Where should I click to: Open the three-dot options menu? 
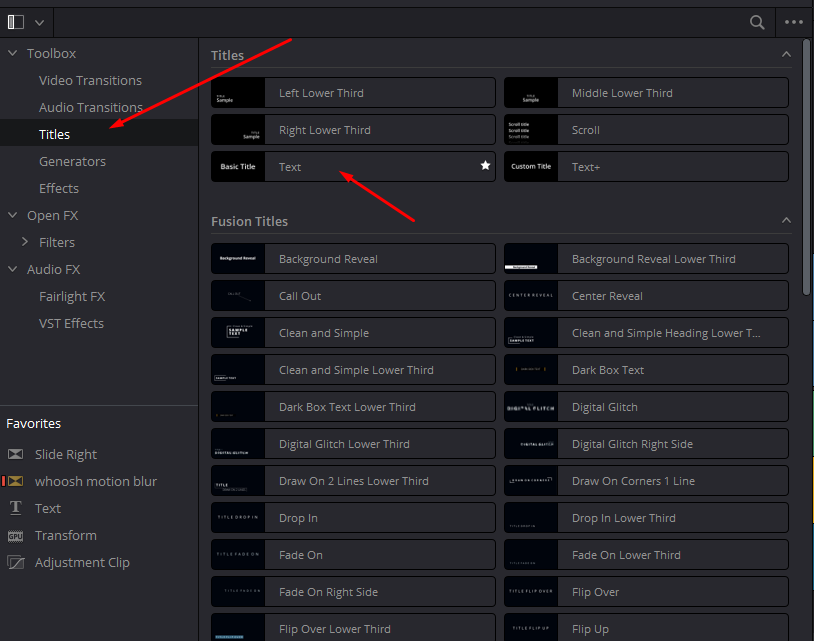794,21
